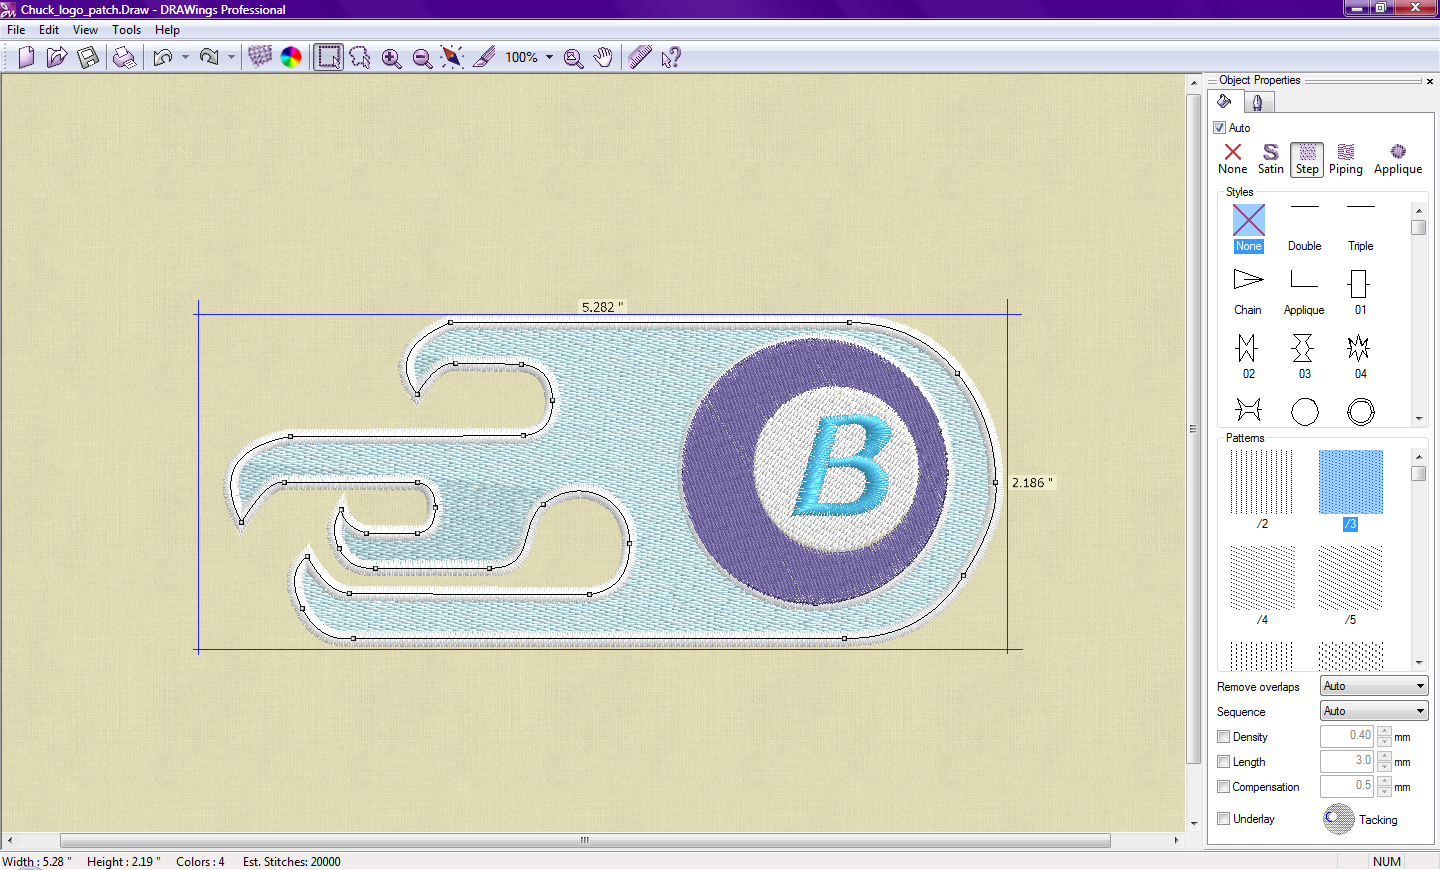Set stitch type to None

click(1233, 159)
